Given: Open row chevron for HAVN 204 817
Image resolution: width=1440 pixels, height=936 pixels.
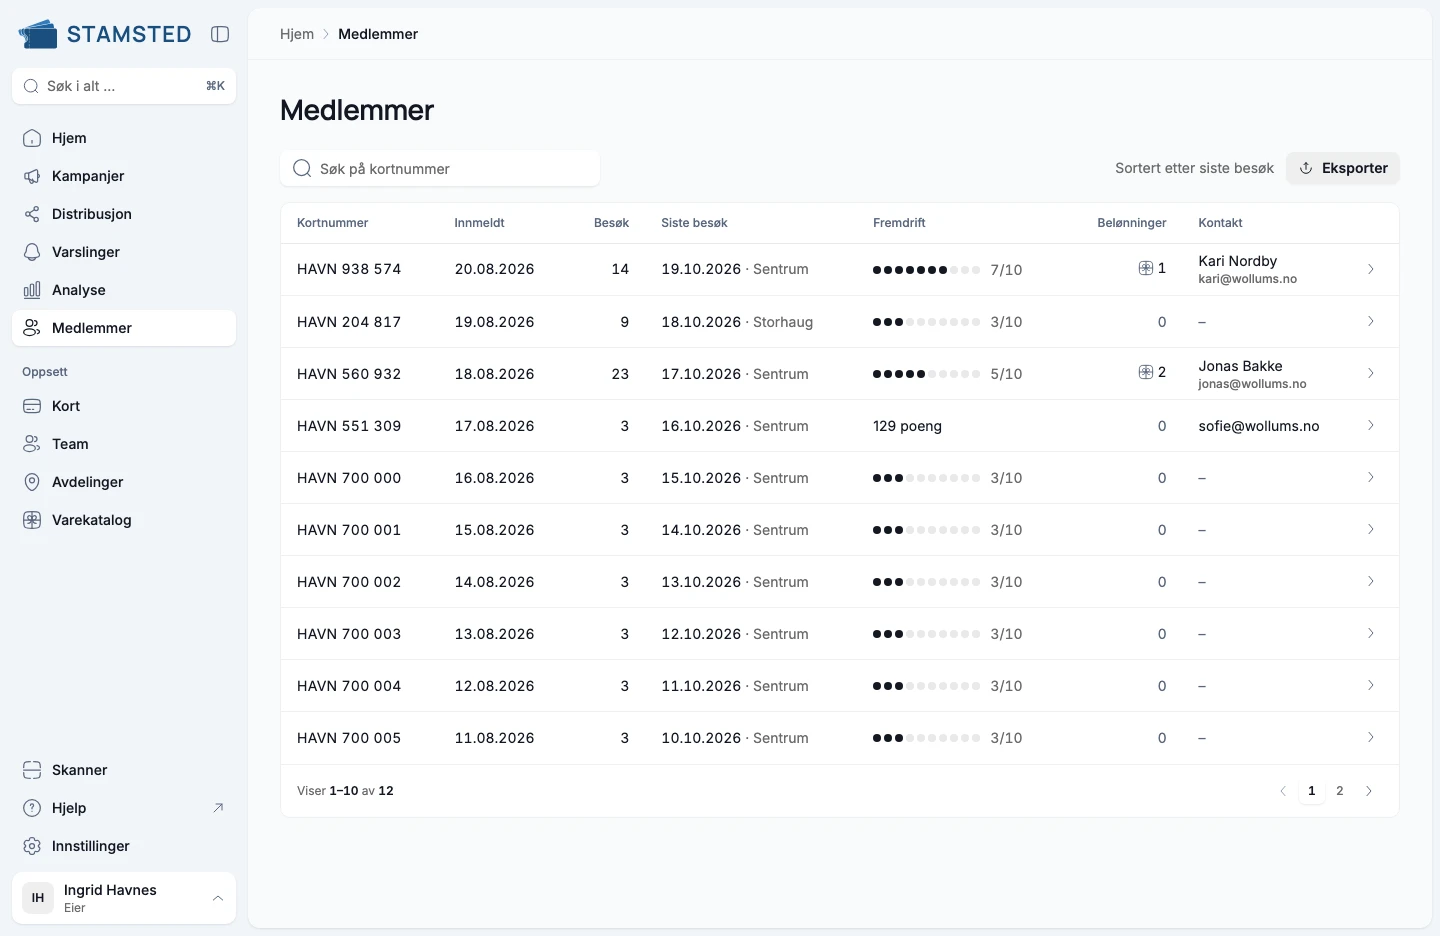Looking at the screenshot, I should 1371,321.
